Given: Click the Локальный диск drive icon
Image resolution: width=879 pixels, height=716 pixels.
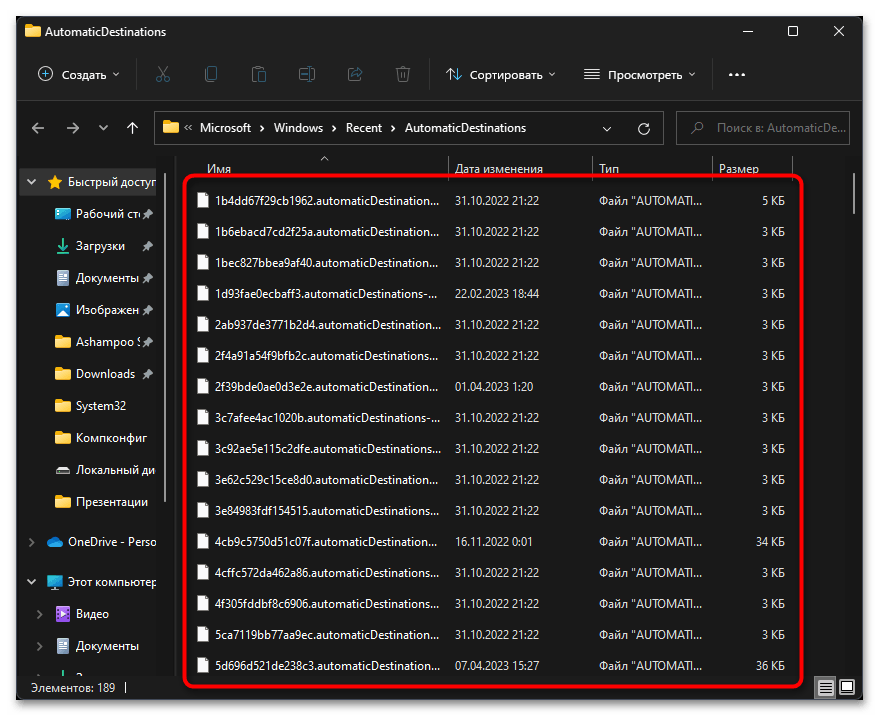Looking at the screenshot, I should [63, 470].
